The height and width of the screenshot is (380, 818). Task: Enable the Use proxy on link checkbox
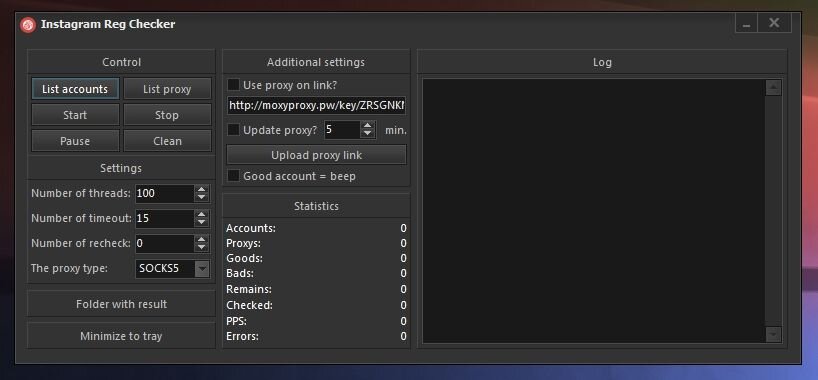click(x=234, y=85)
